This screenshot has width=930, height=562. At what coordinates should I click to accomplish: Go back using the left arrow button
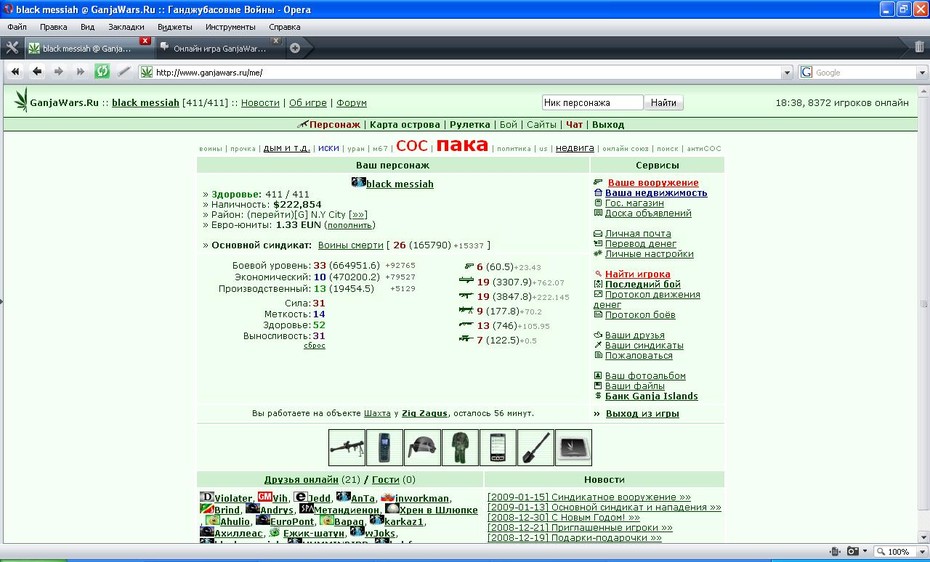click(37, 72)
